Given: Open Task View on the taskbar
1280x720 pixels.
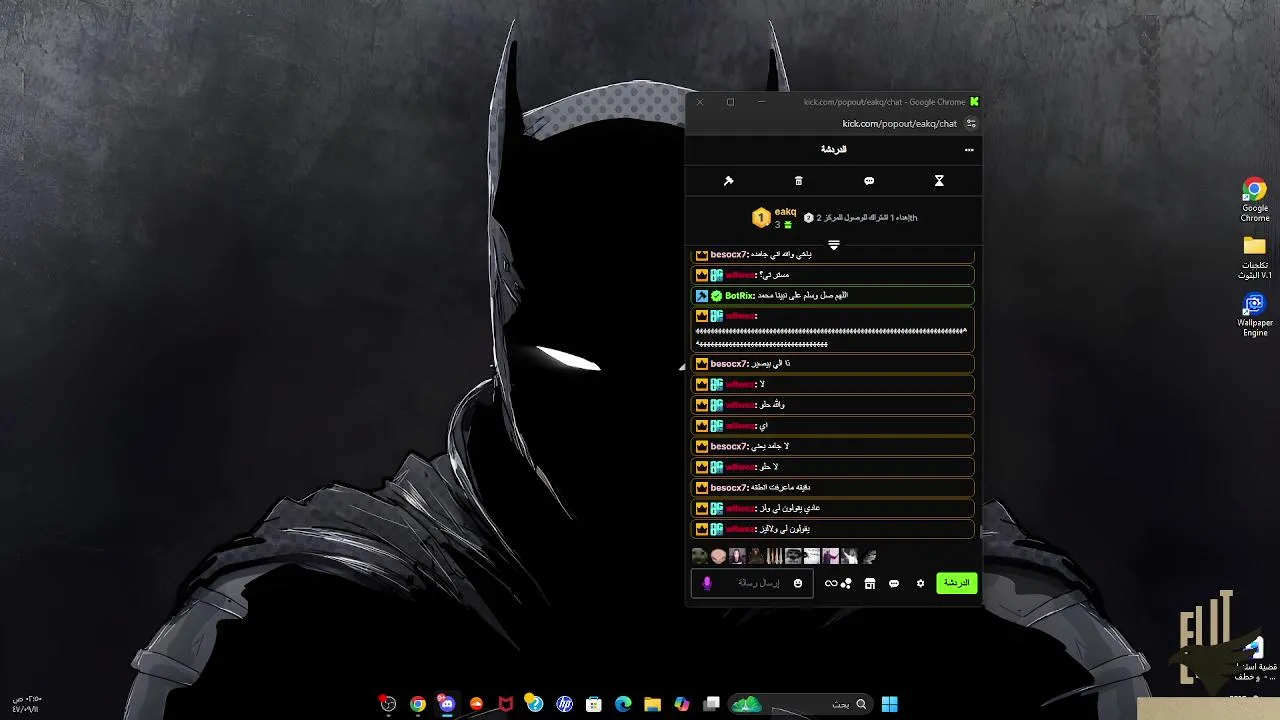Looking at the screenshot, I should tap(711, 704).
